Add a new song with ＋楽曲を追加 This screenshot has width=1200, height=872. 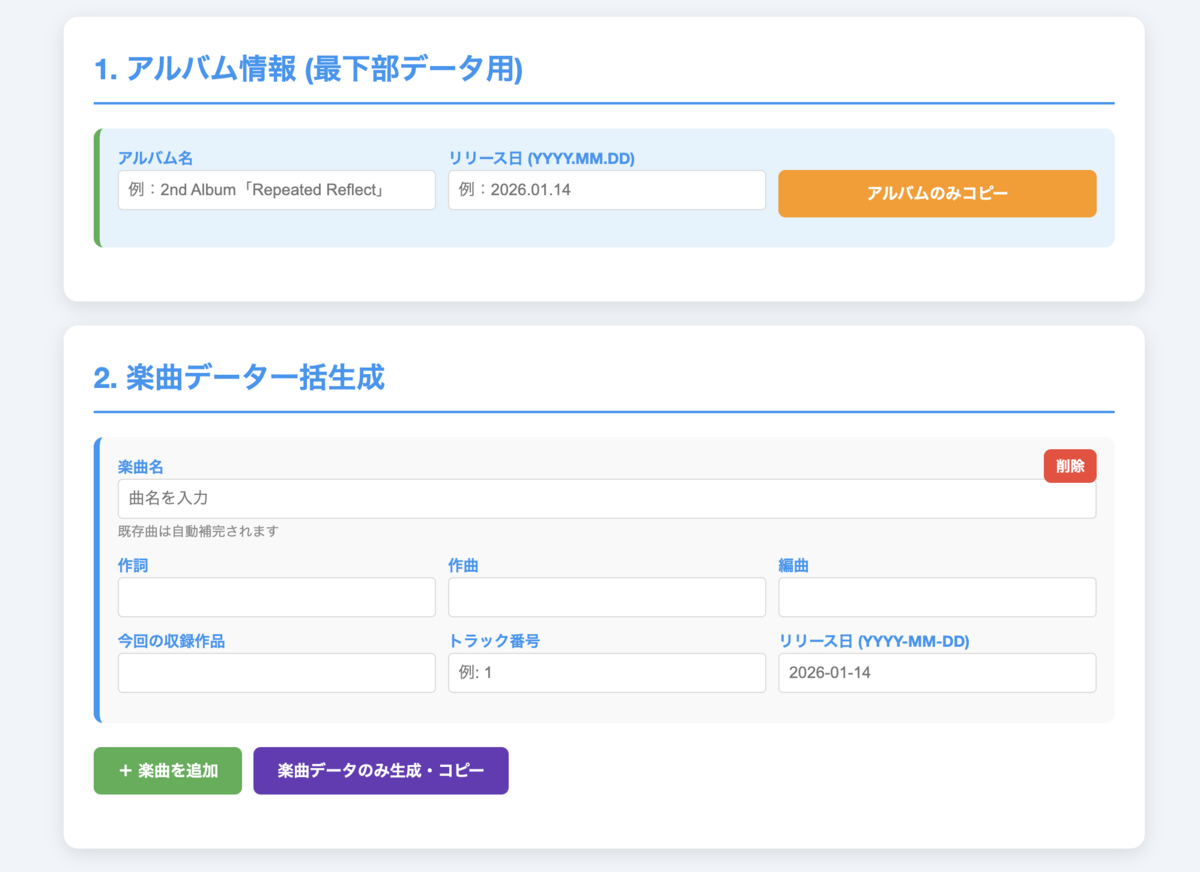(168, 771)
